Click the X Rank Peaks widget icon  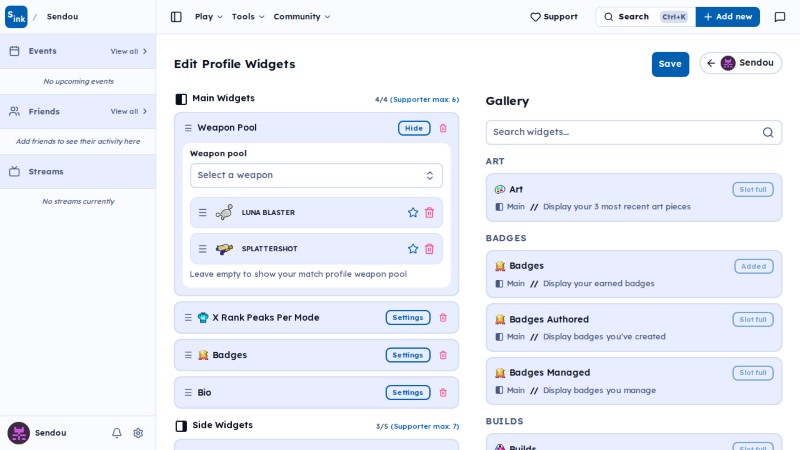tap(203, 318)
